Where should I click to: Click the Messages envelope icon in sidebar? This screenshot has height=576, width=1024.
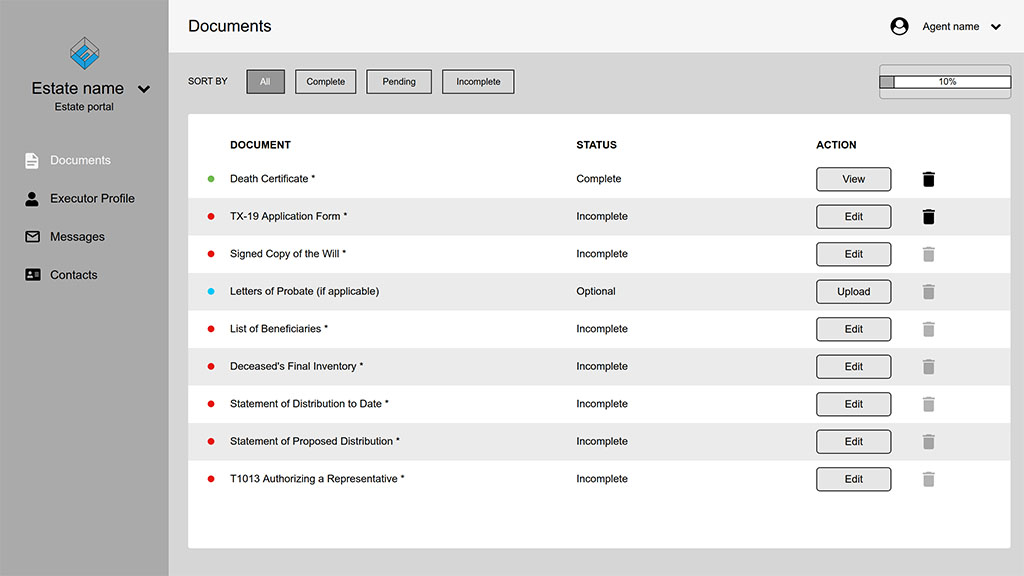(32, 237)
